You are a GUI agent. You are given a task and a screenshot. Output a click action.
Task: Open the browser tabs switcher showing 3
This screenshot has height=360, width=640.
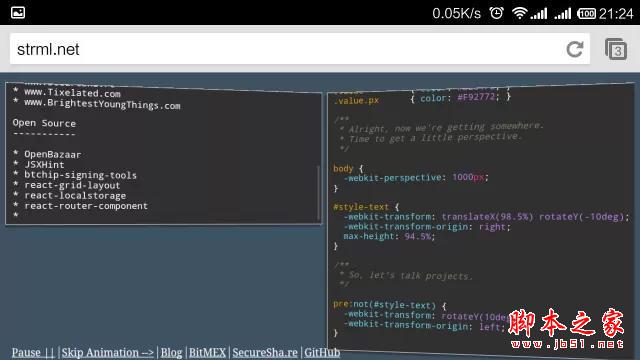click(616, 49)
